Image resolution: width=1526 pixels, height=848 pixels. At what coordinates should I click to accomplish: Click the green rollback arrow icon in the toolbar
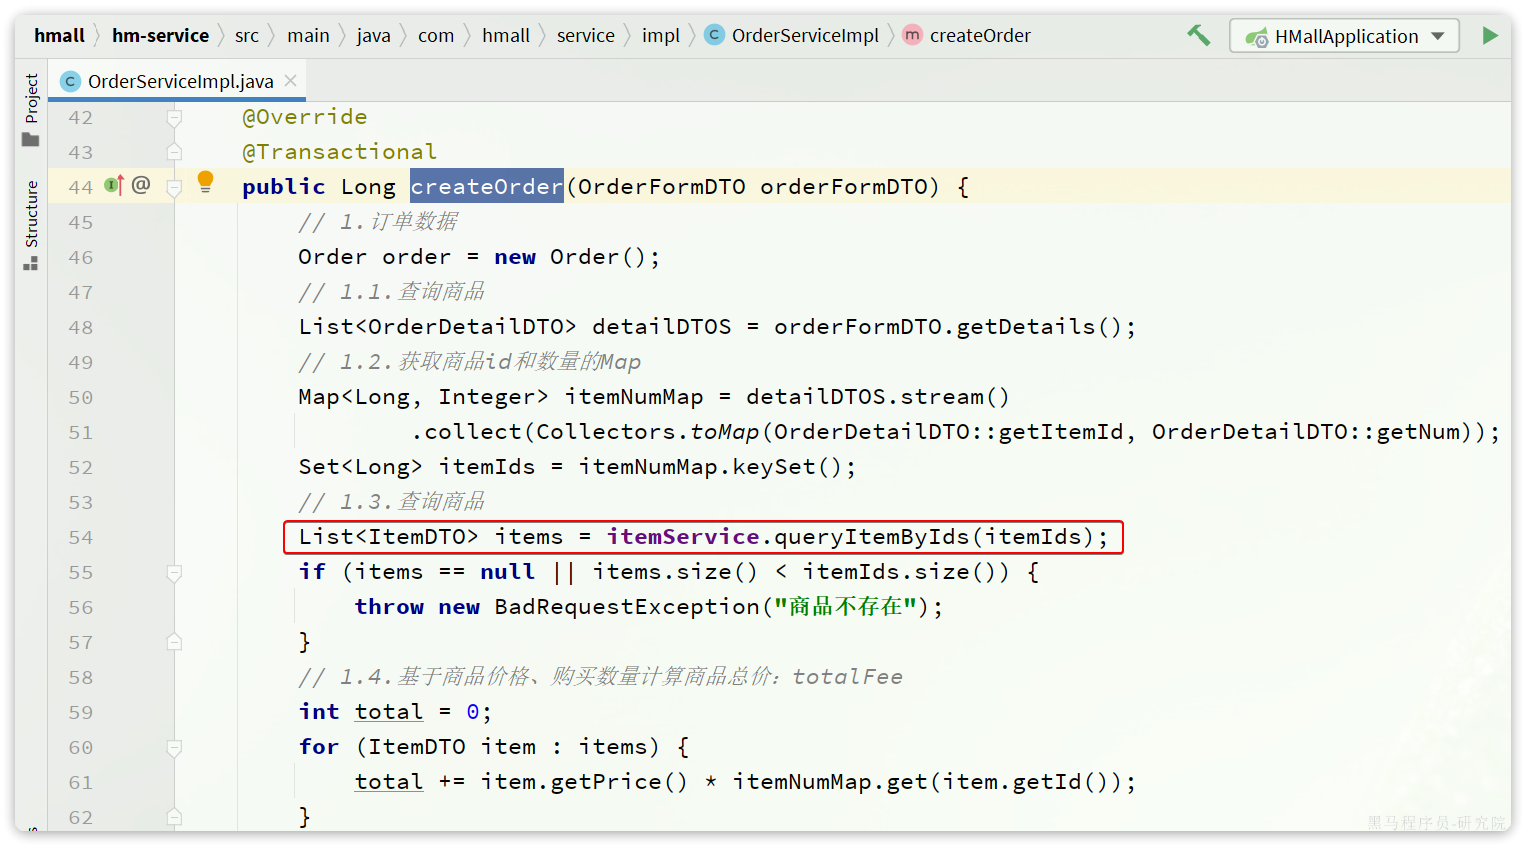point(1199,34)
